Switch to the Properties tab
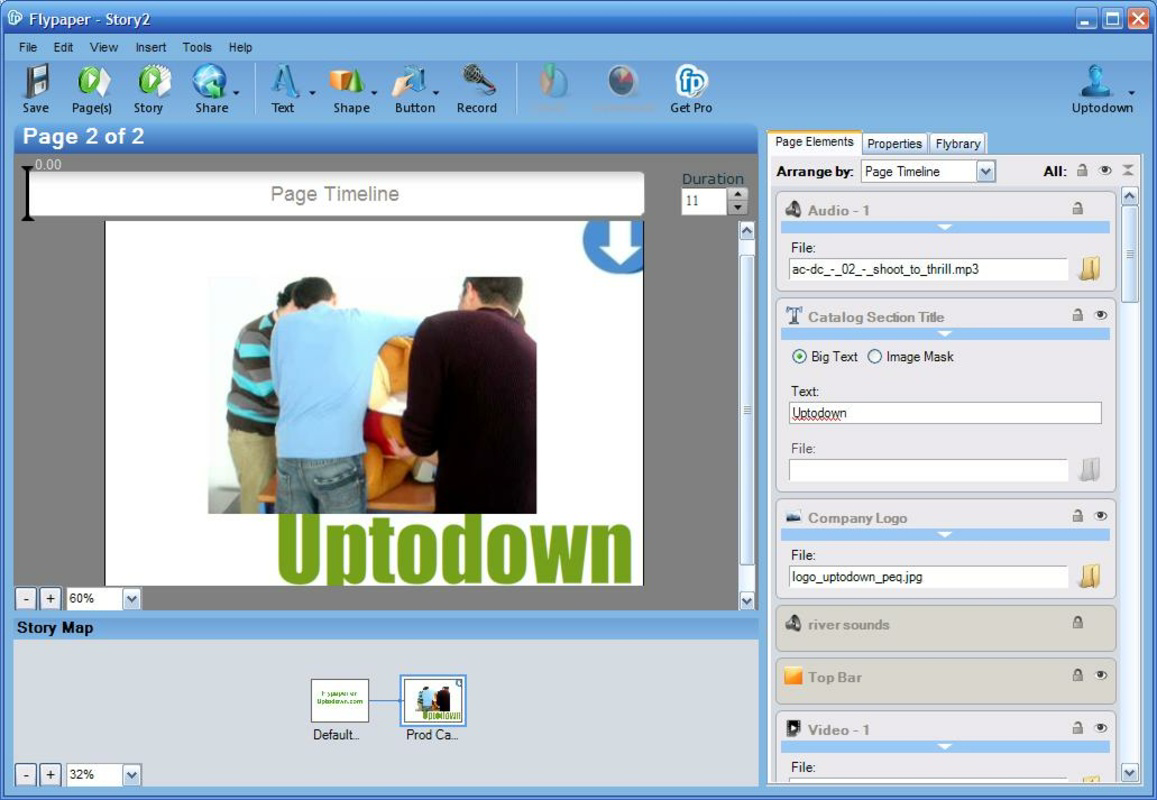 (894, 144)
